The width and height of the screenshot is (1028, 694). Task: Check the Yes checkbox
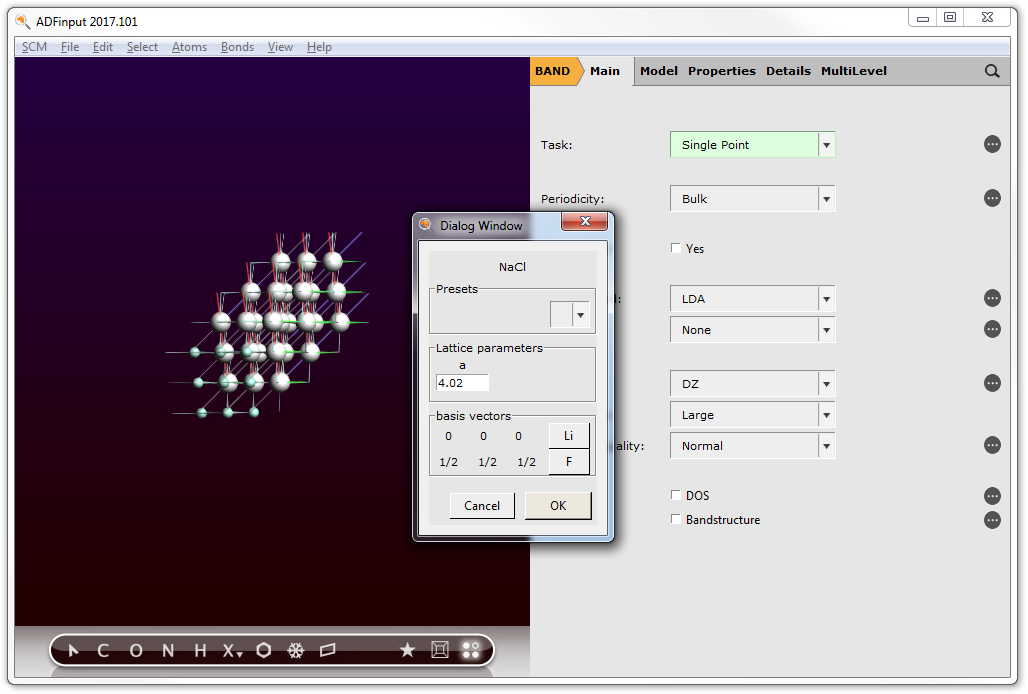(676, 248)
